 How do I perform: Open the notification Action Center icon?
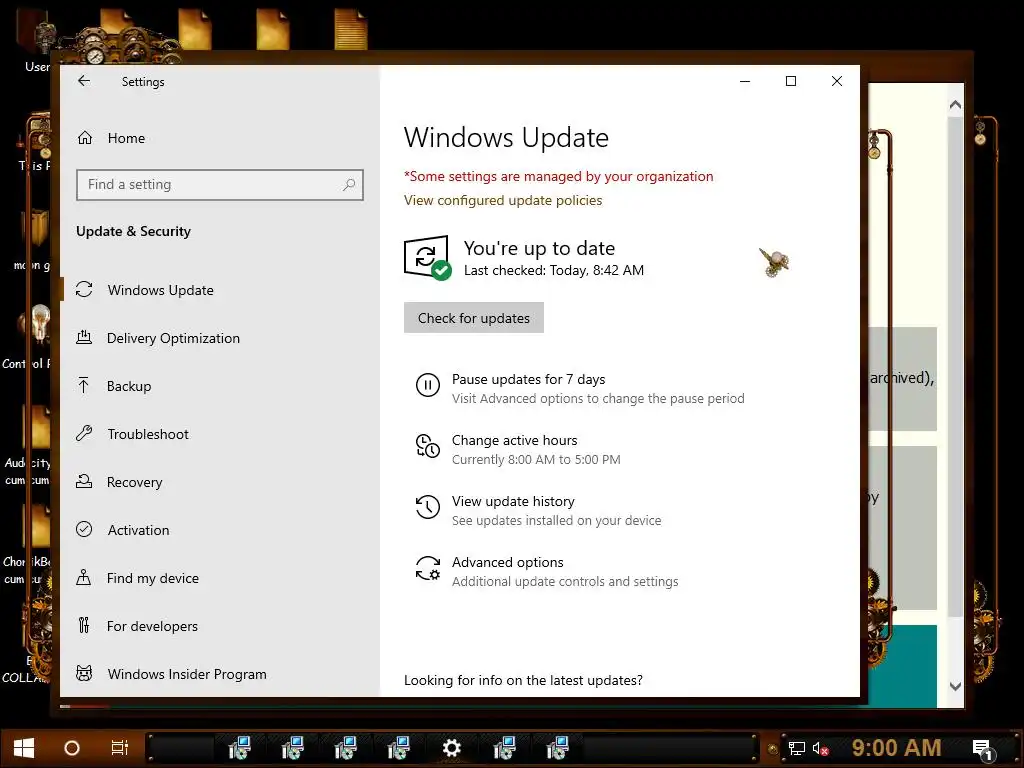pyautogui.click(x=982, y=749)
